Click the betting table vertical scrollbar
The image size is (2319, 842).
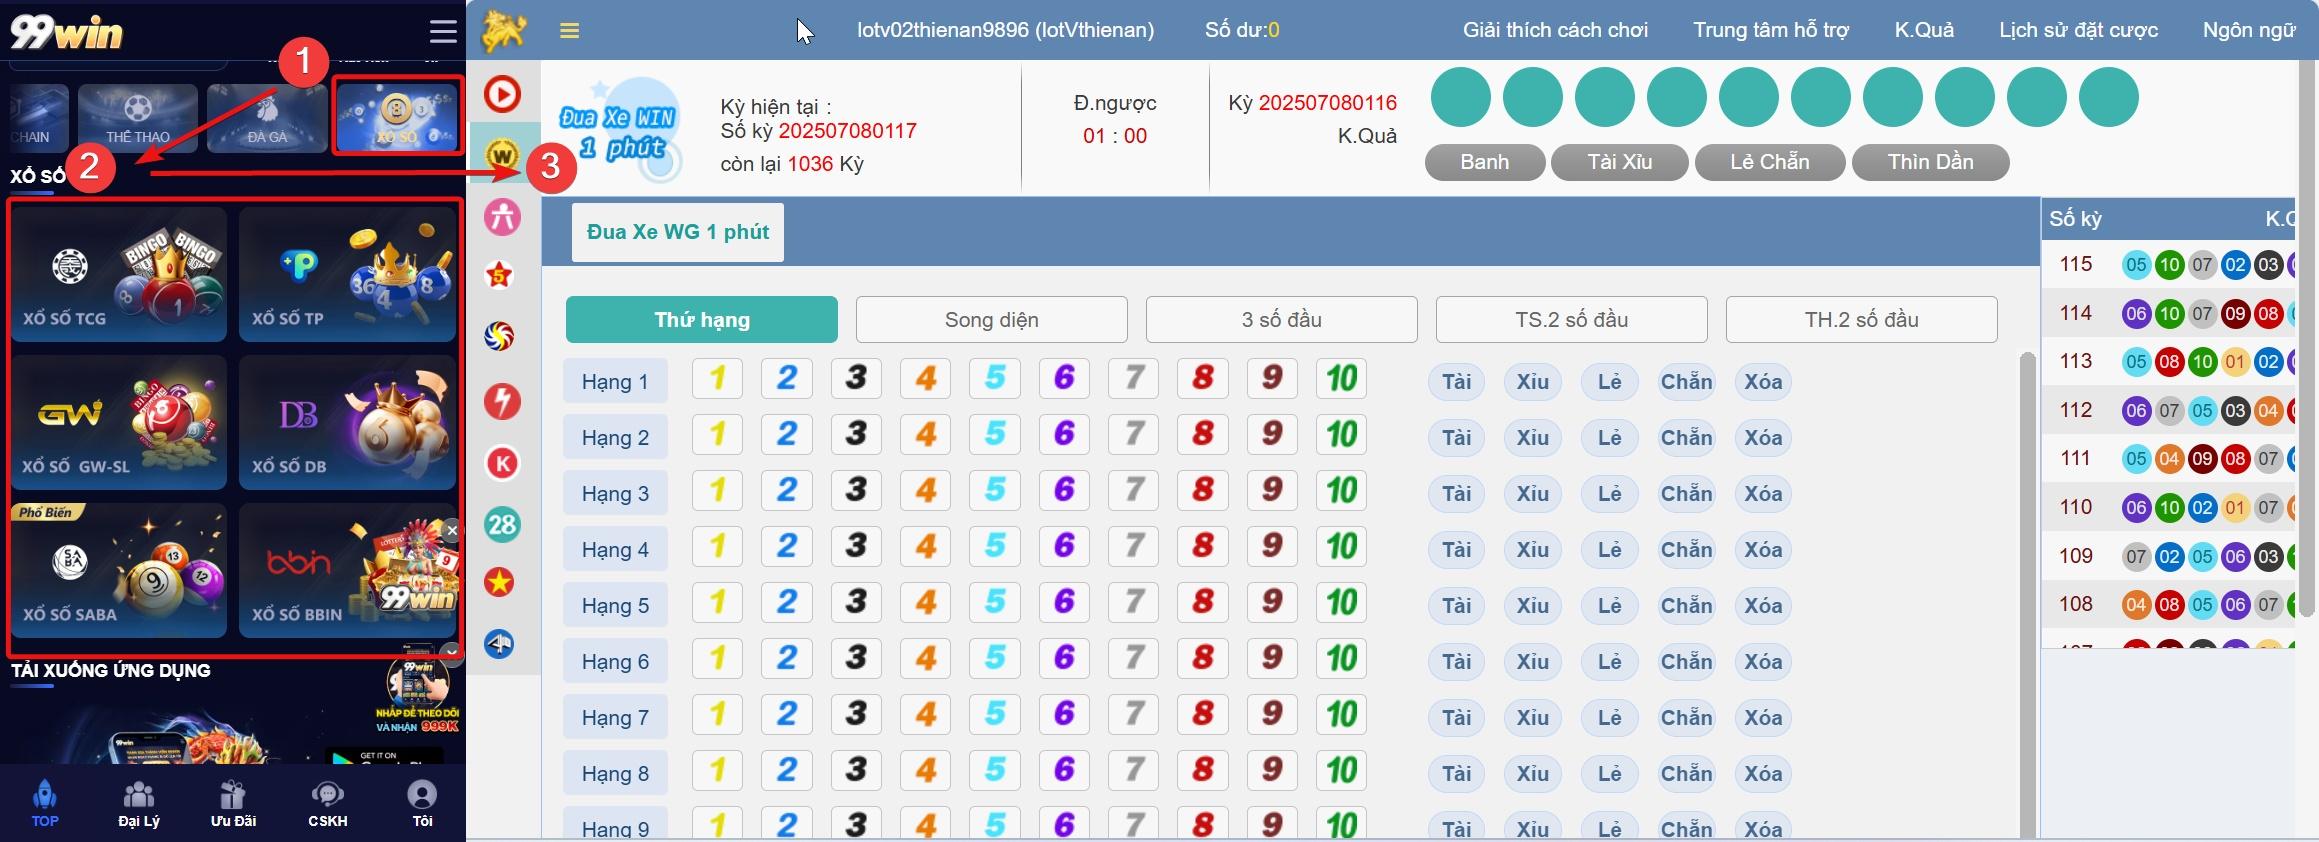click(2028, 595)
